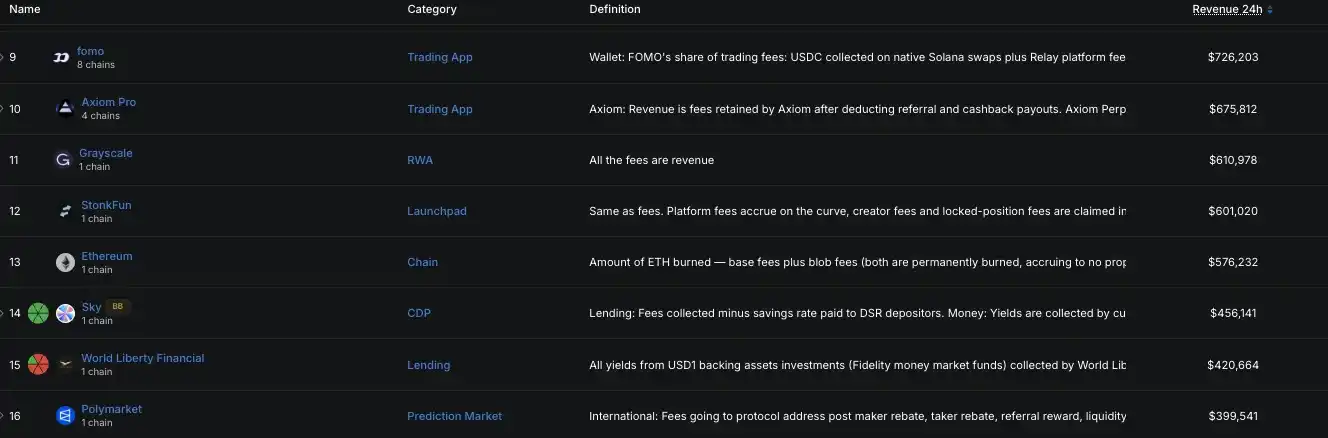Open the StonkFun protocol link
Viewport: 1328px width, 438px height.
[x=106, y=205]
